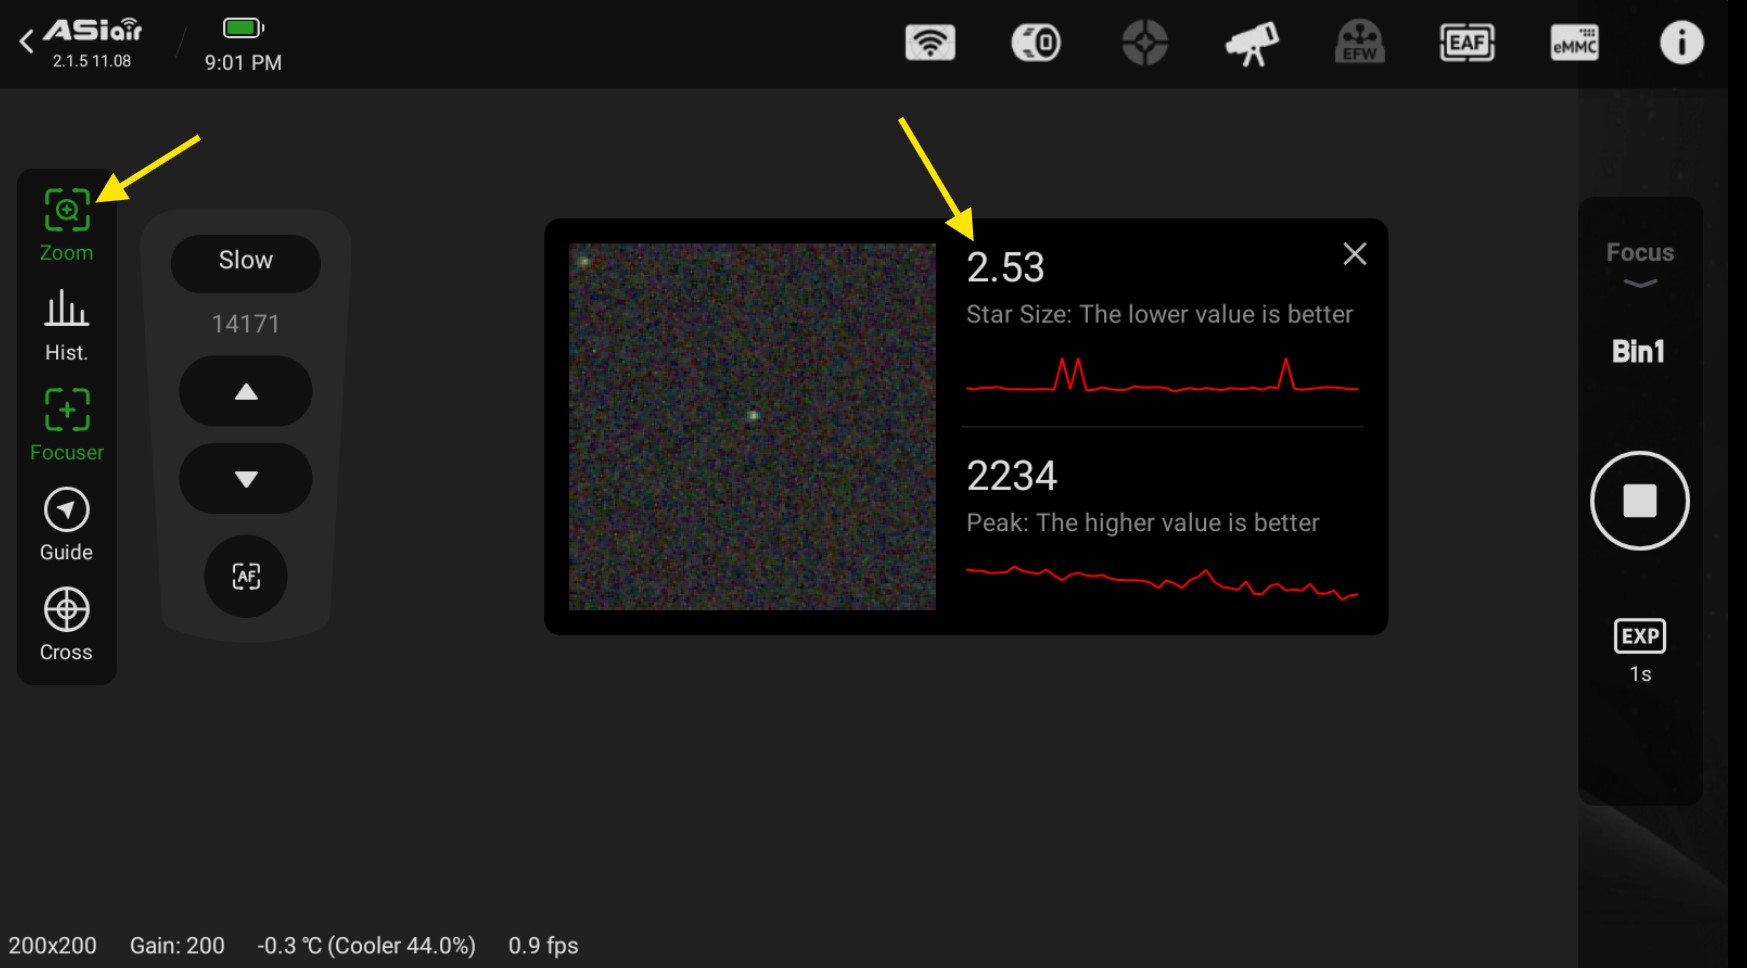This screenshot has width=1747, height=968.
Task: Open the Wi-Fi settings icon
Action: pyautogui.click(x=929, y=43)
